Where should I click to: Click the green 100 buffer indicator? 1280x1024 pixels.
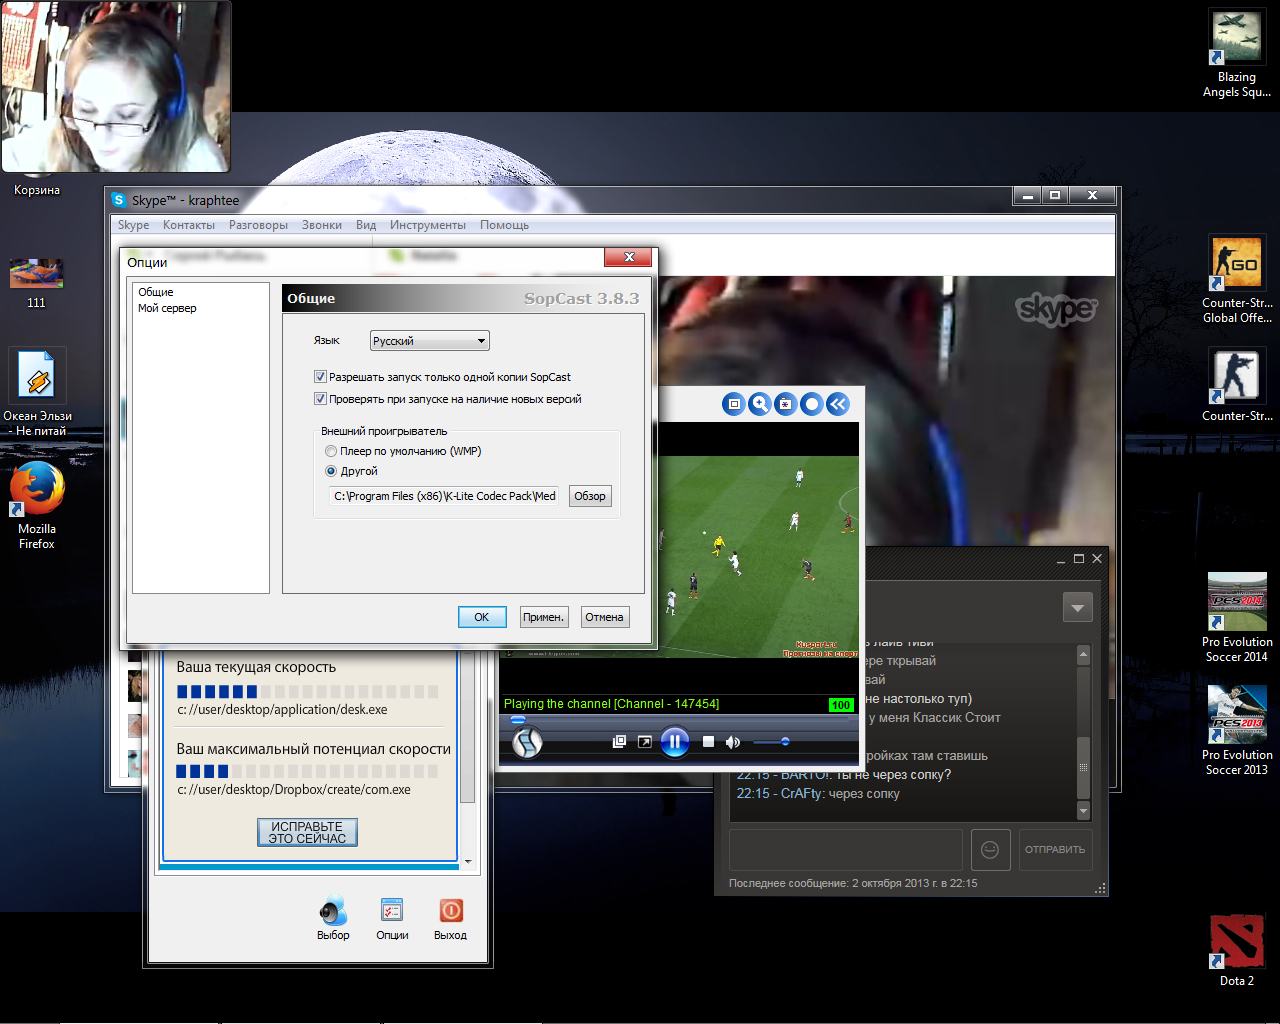pos(841,705)
